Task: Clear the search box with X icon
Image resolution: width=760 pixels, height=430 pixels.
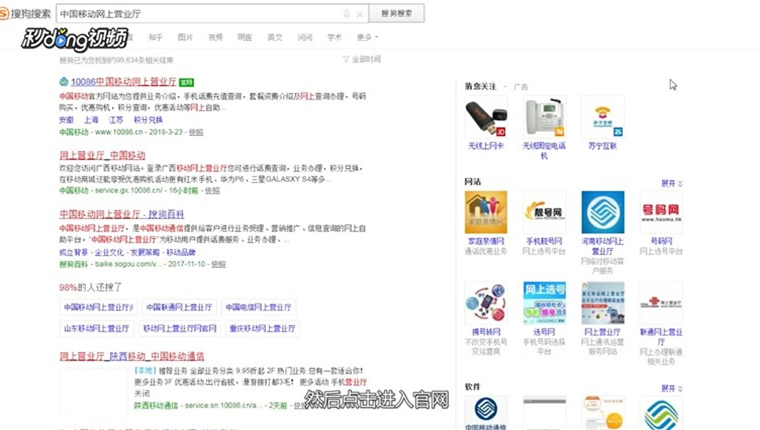Action: 360,14
